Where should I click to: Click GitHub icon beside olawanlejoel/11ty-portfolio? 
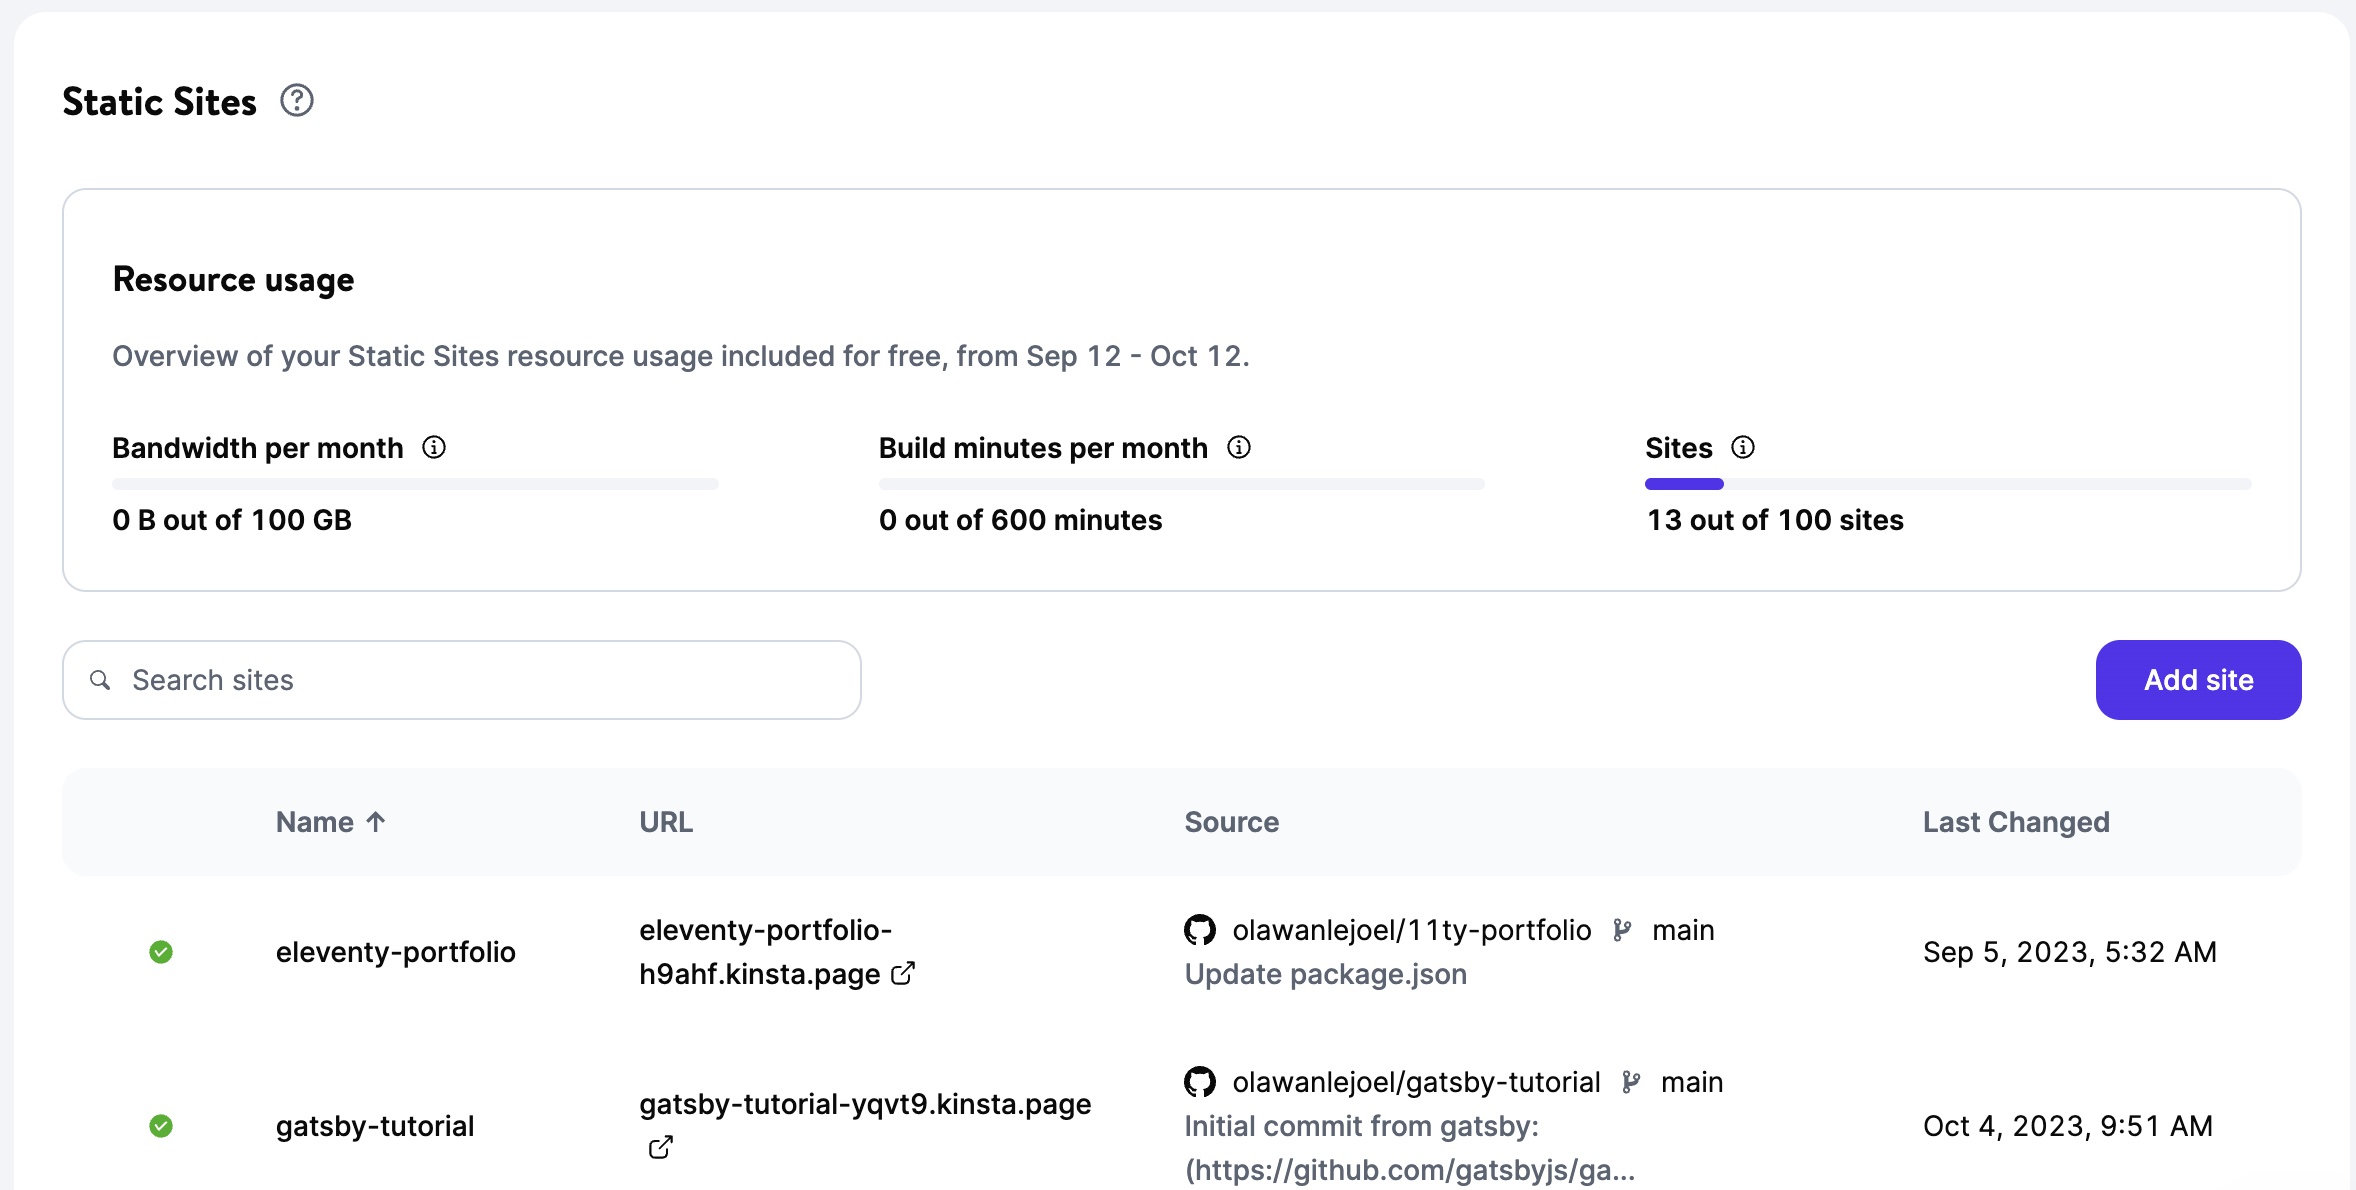1200,930
